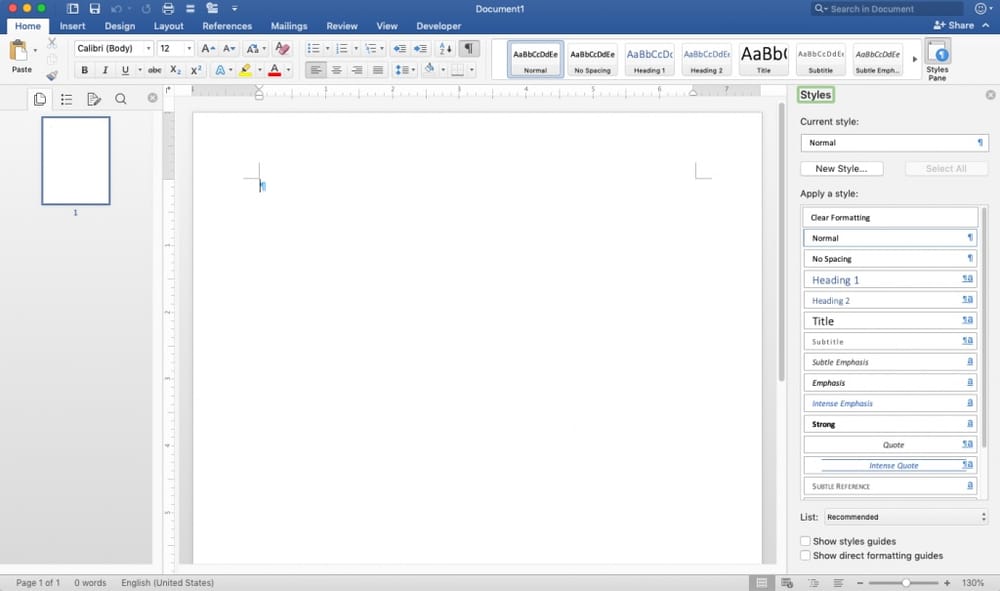Screen dimensions: 1000x591
Task: Expand the font name dropdown
Action: [147, 48]
